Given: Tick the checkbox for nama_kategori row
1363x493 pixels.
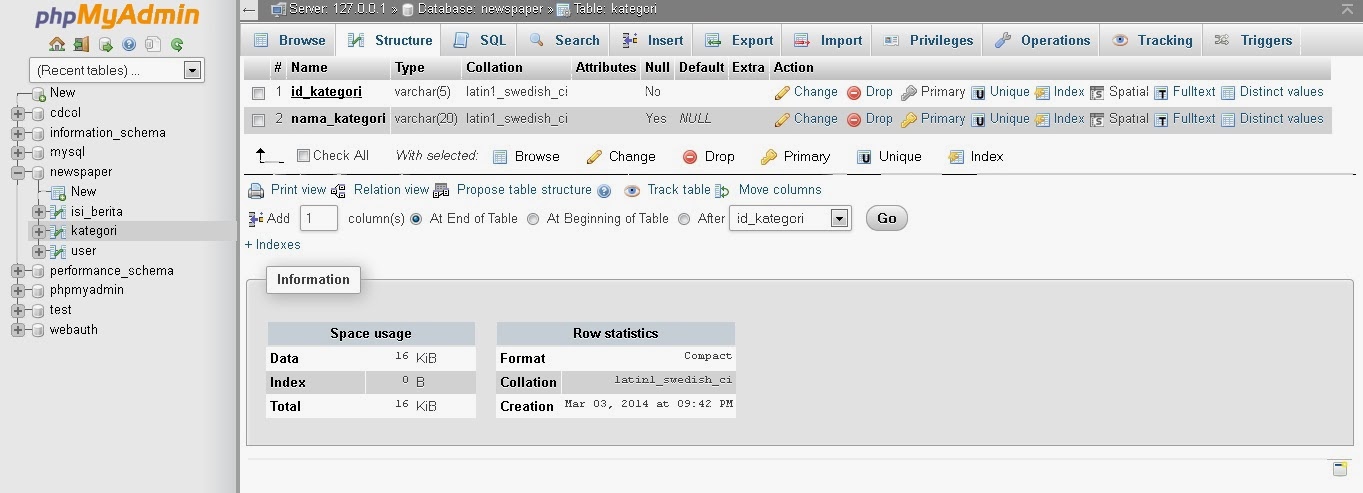Looking at the screenshot, I should tap(258, 120).
